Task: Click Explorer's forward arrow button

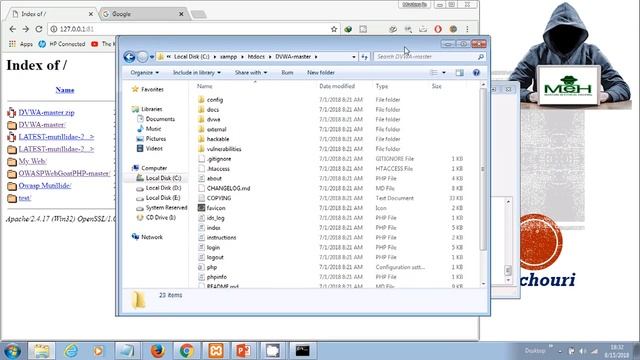Action: (x=142, y=57)
